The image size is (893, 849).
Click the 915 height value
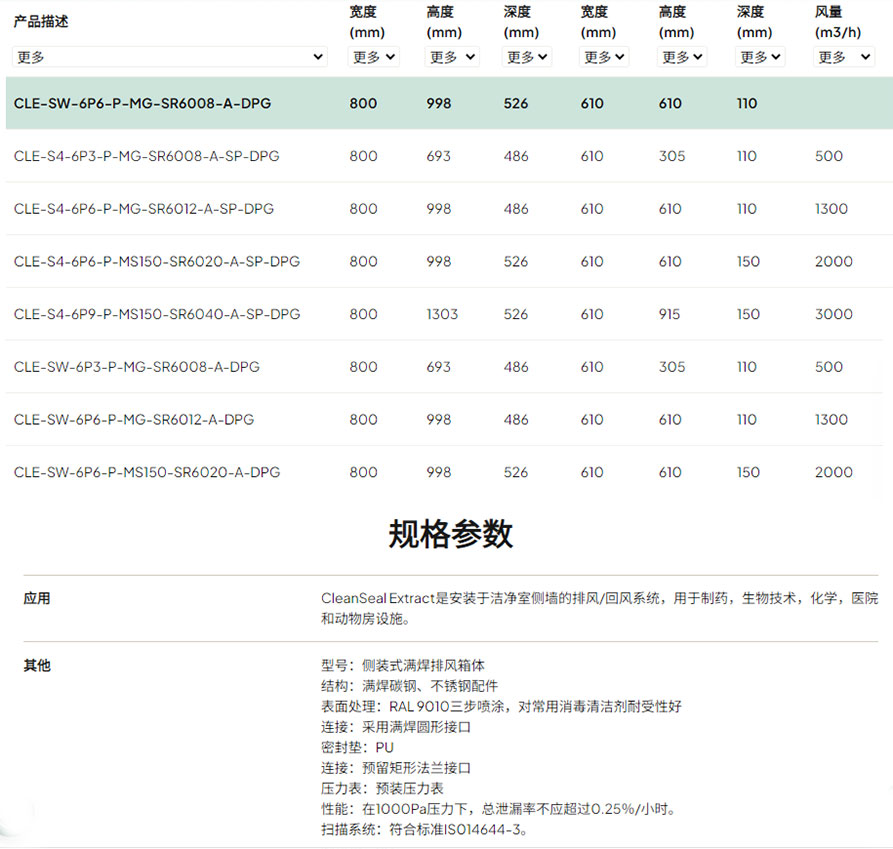point(669,314)
